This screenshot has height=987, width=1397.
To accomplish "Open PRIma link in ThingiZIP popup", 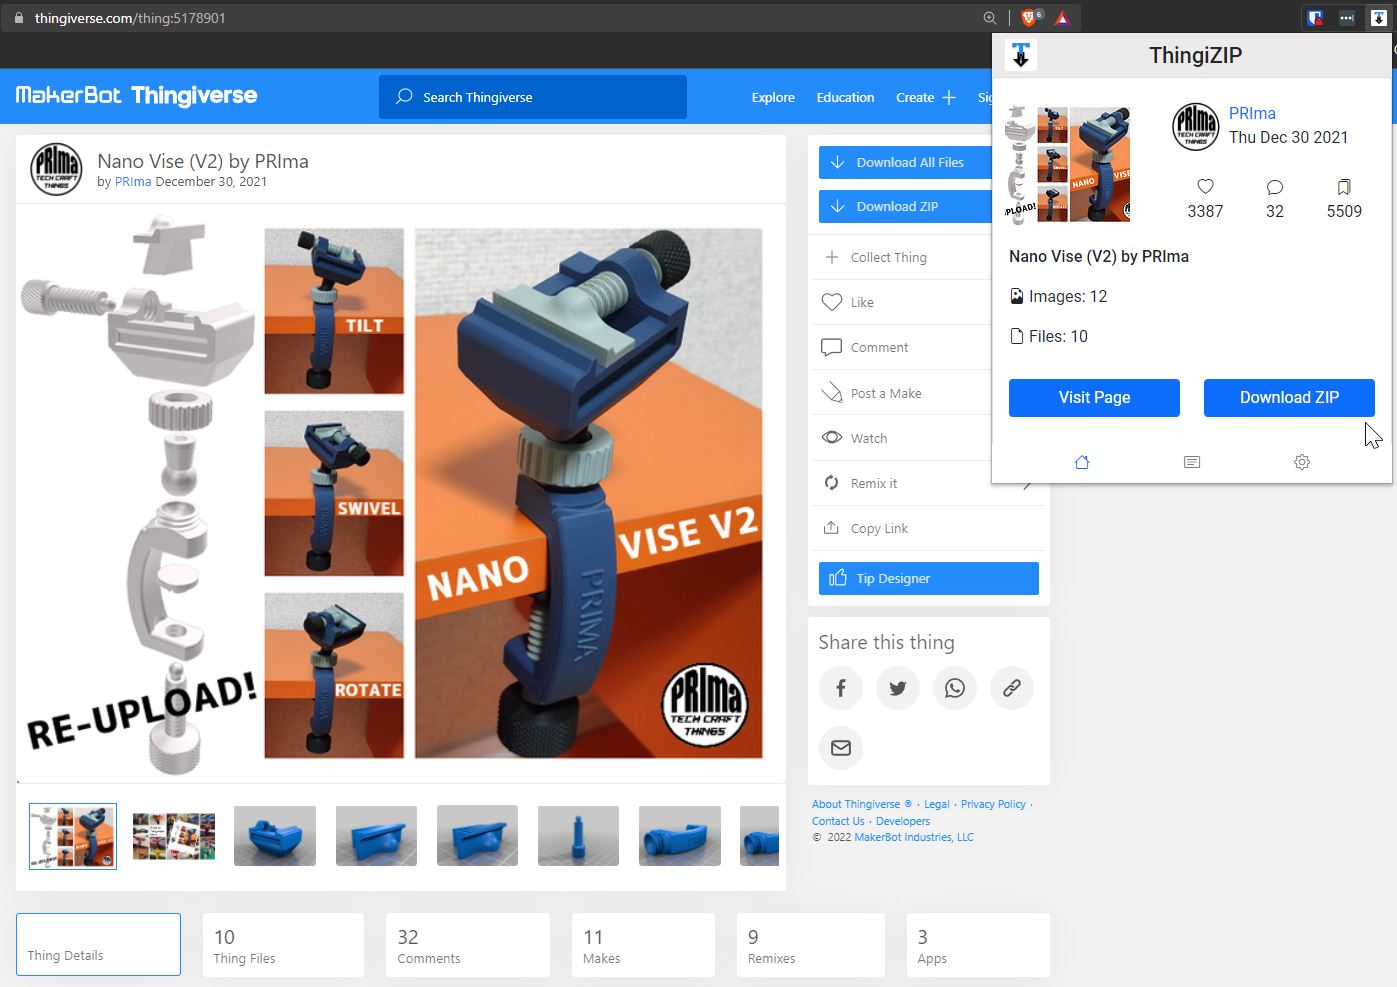I will point(1252,113).
